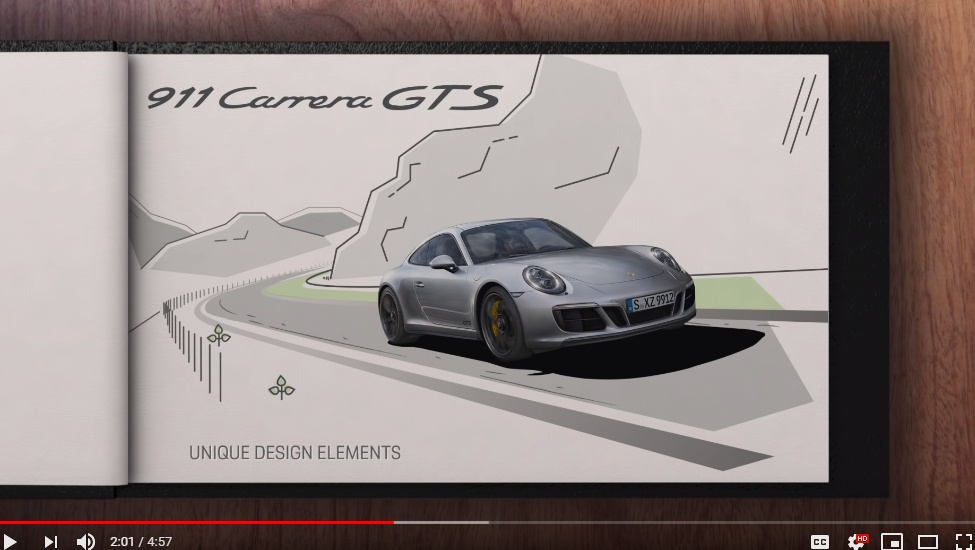Mute the video volume

point(86,542)
